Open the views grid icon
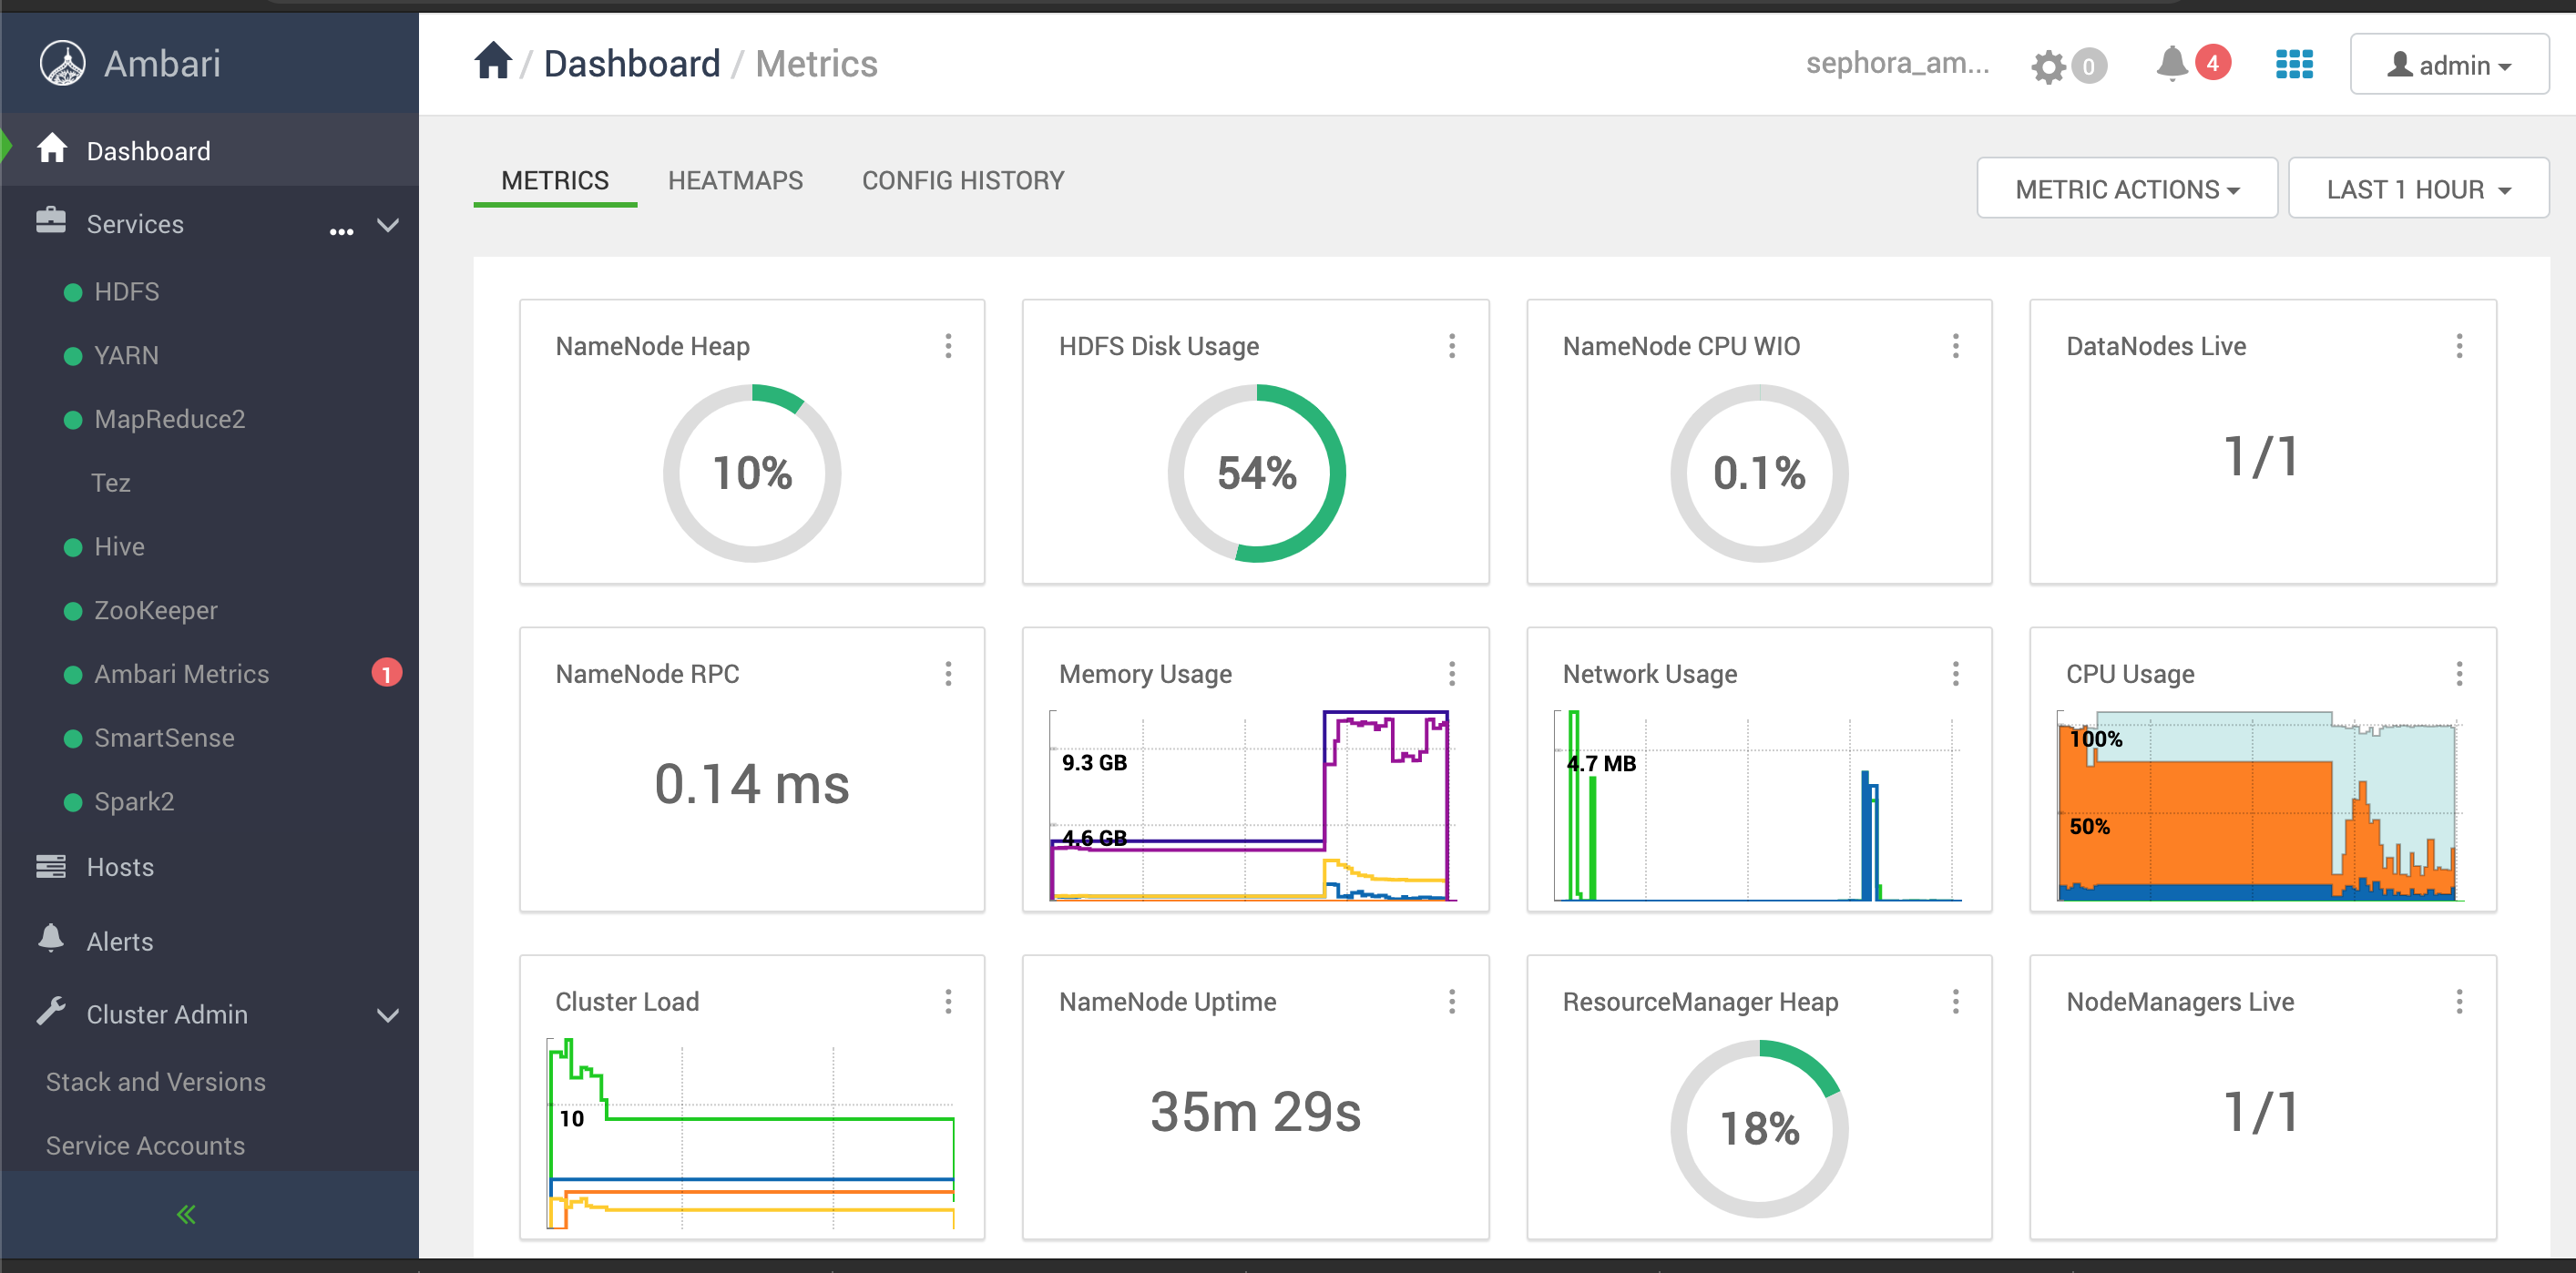Image resolution: width=2576 pixels, height=1273 pixels. (2294, 64)
